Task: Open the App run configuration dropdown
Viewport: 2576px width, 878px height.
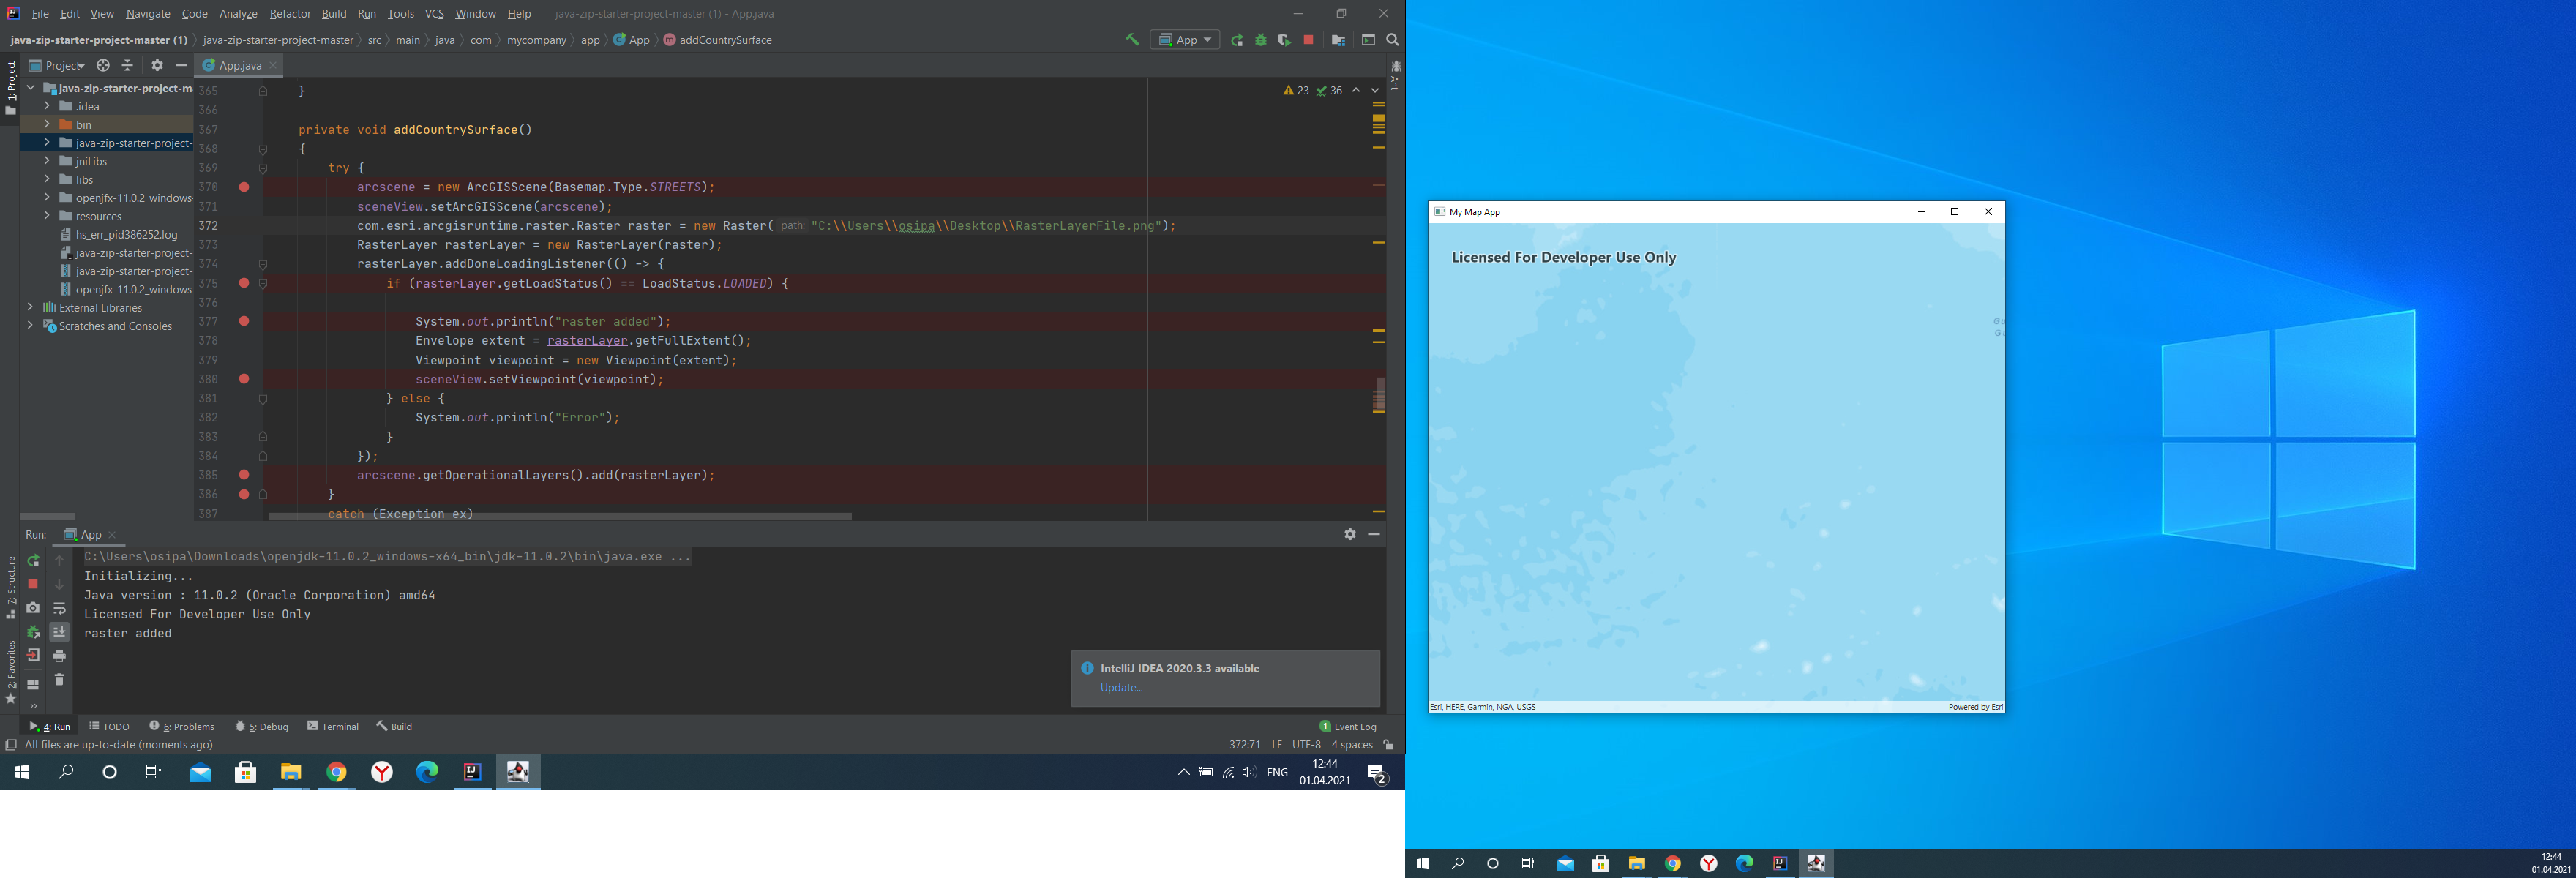Action: click(1205, 40)
